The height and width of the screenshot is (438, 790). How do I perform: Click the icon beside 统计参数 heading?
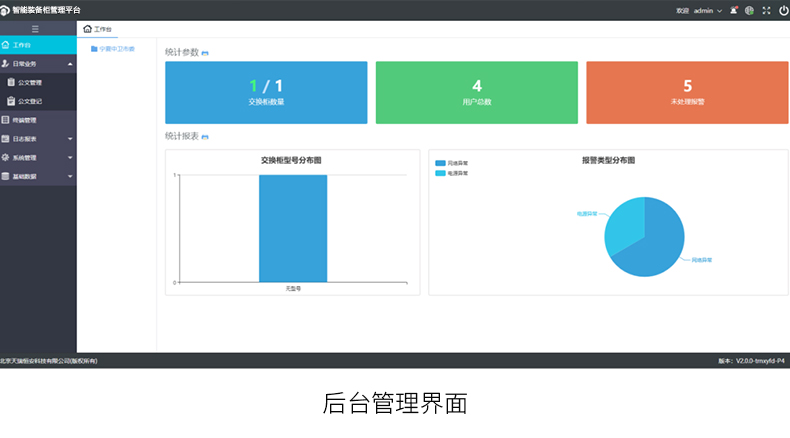[x=206, y=52]
